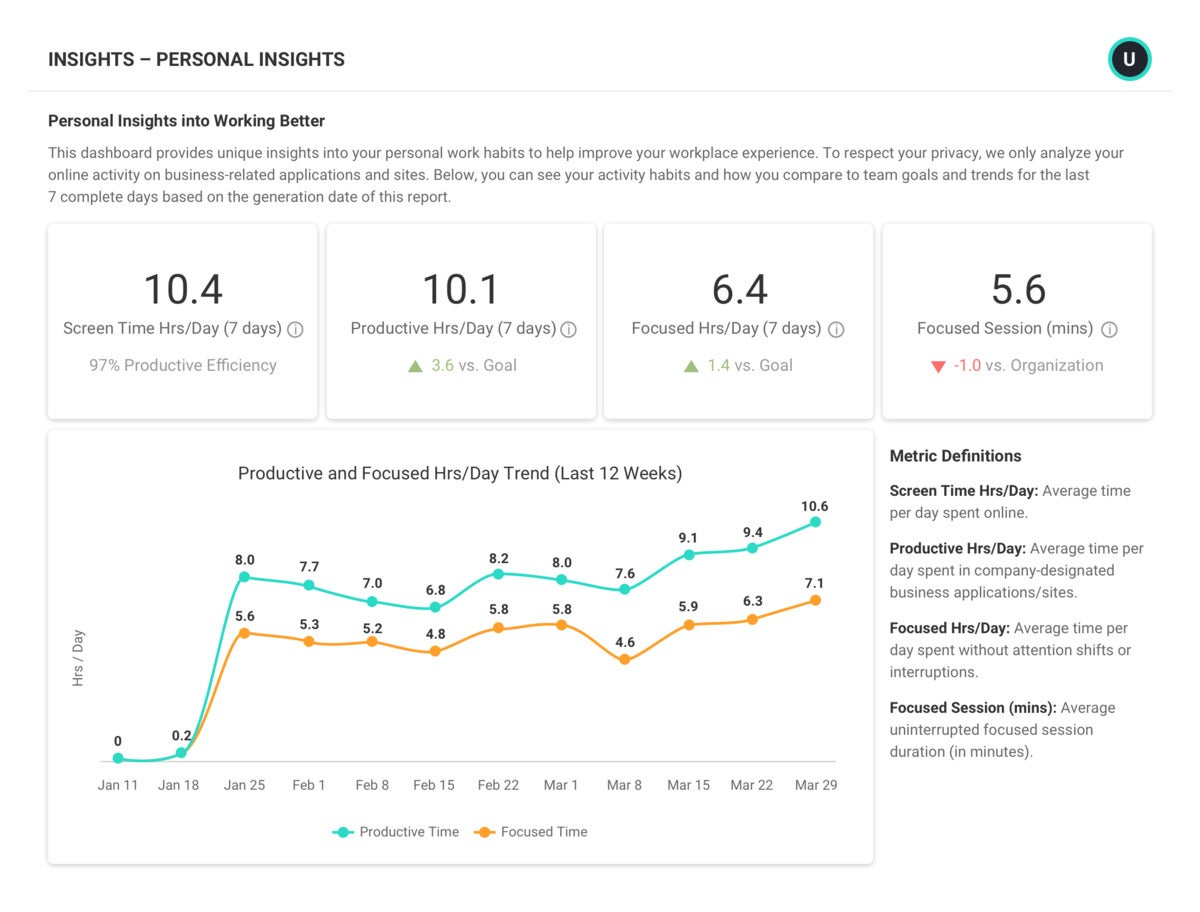Click the 10.1 productive hours value

point(461,290)
